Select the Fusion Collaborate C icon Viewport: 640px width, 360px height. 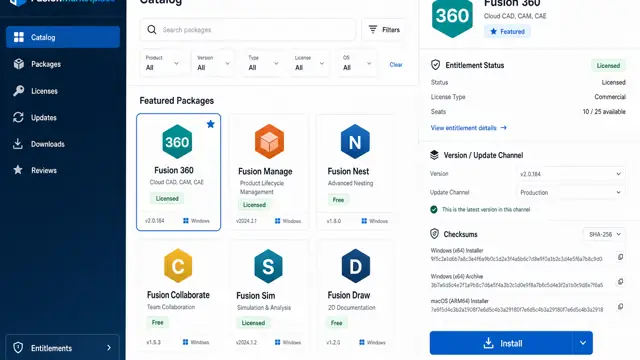click(178, 266)
